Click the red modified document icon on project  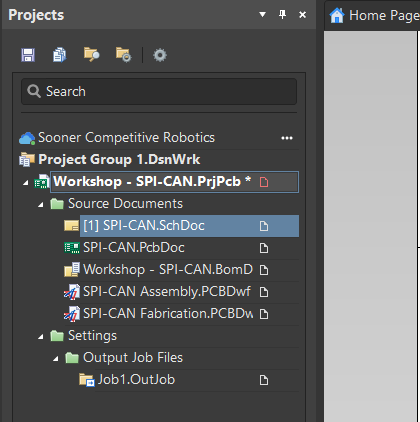pyautogui.click(x=264, y=182)
